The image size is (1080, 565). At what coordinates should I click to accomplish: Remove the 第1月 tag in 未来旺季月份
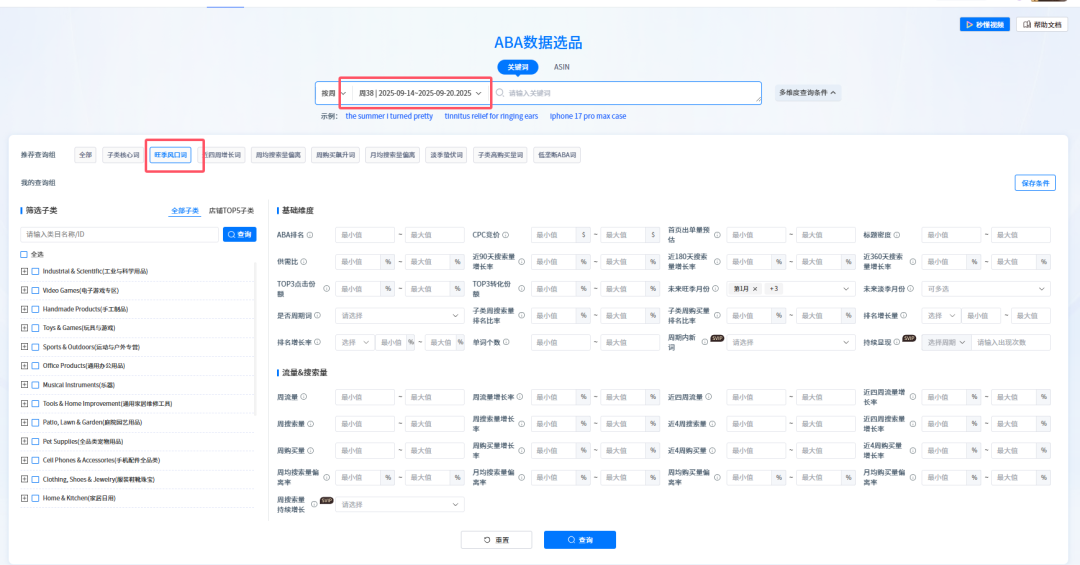755,289
